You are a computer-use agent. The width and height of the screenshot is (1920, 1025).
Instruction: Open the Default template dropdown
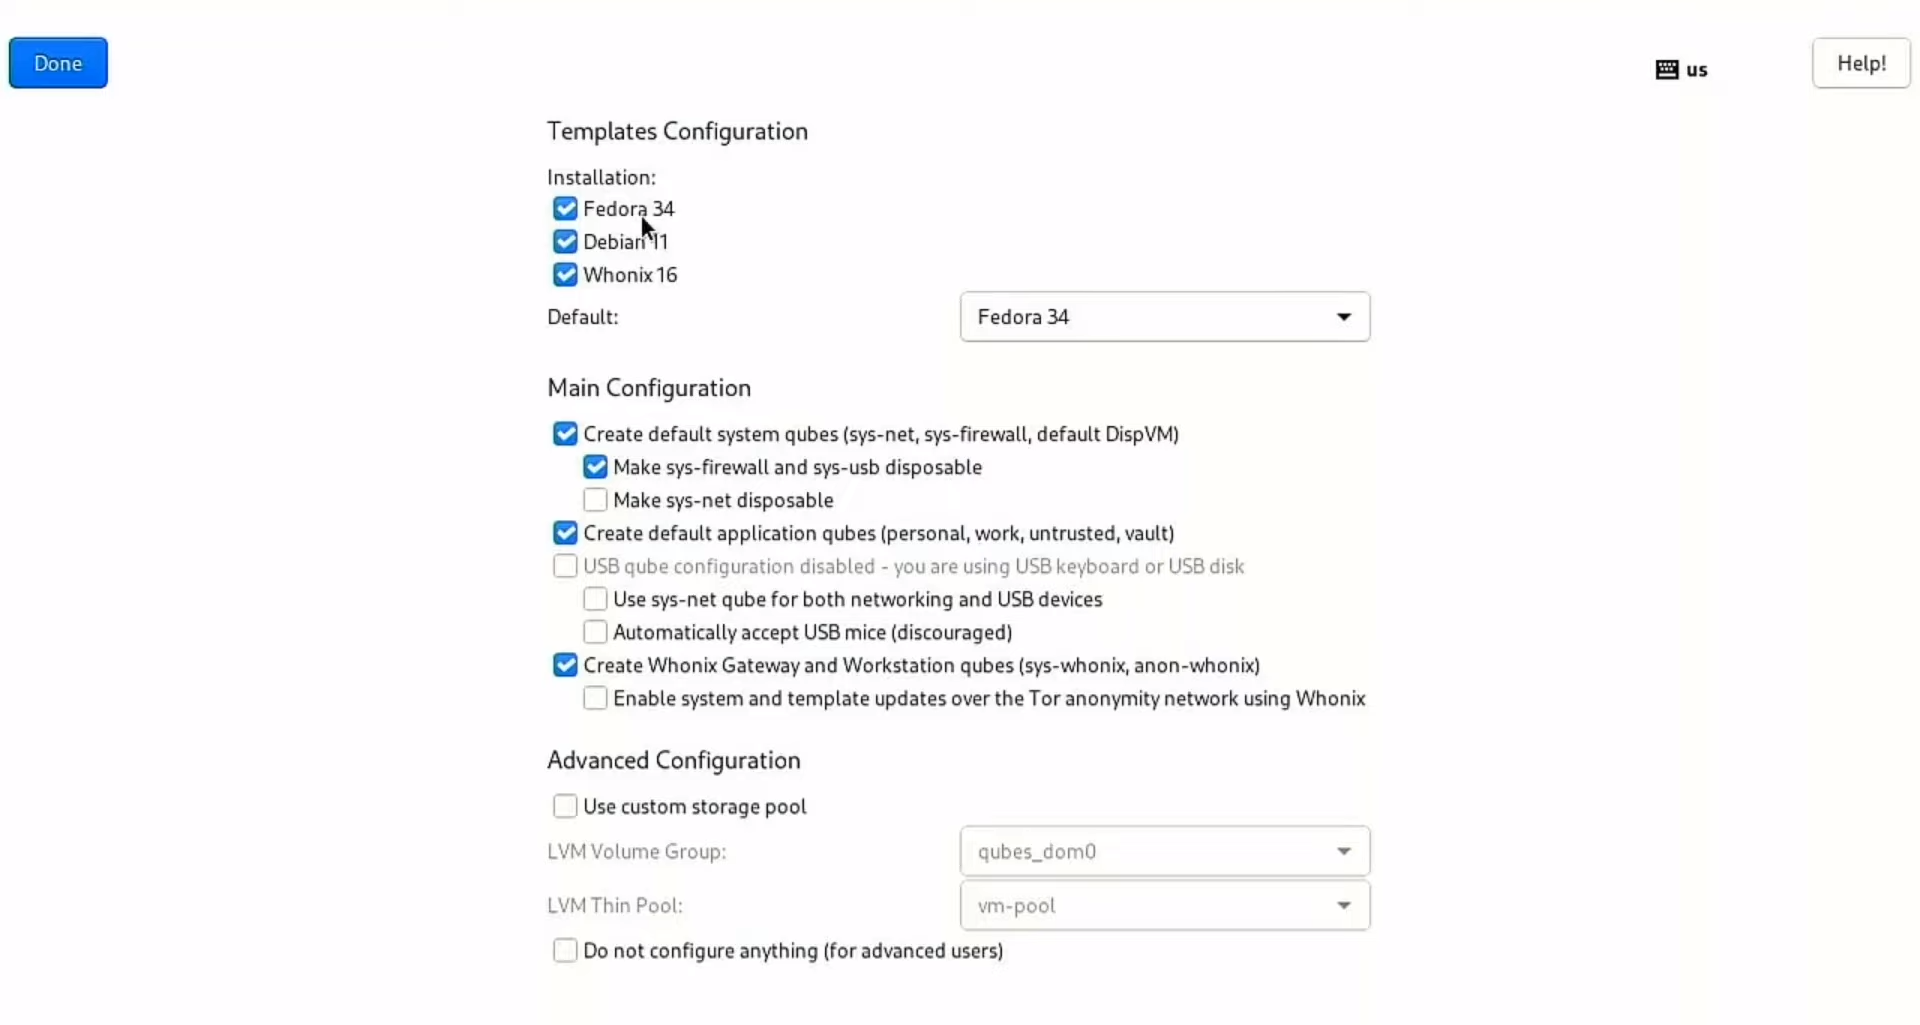(1164, 317)
